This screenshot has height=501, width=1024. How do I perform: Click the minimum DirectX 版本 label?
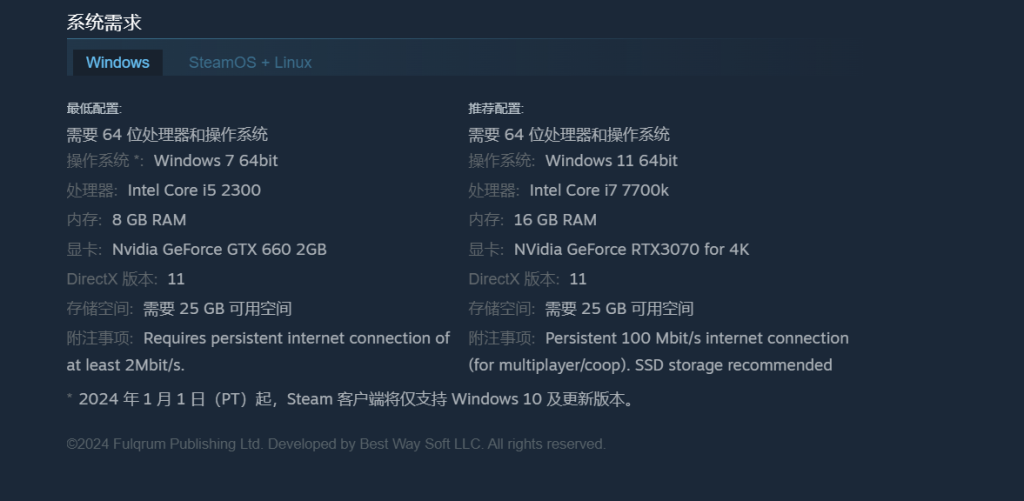click(x=112, y=280)
